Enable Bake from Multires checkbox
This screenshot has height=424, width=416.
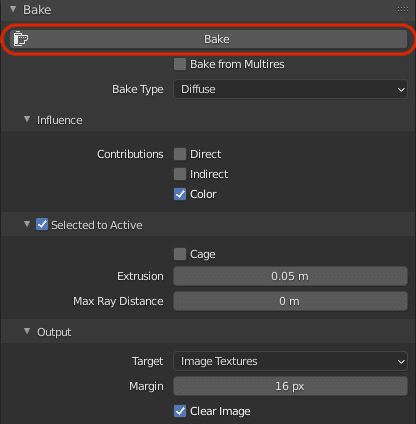(180, 64)
